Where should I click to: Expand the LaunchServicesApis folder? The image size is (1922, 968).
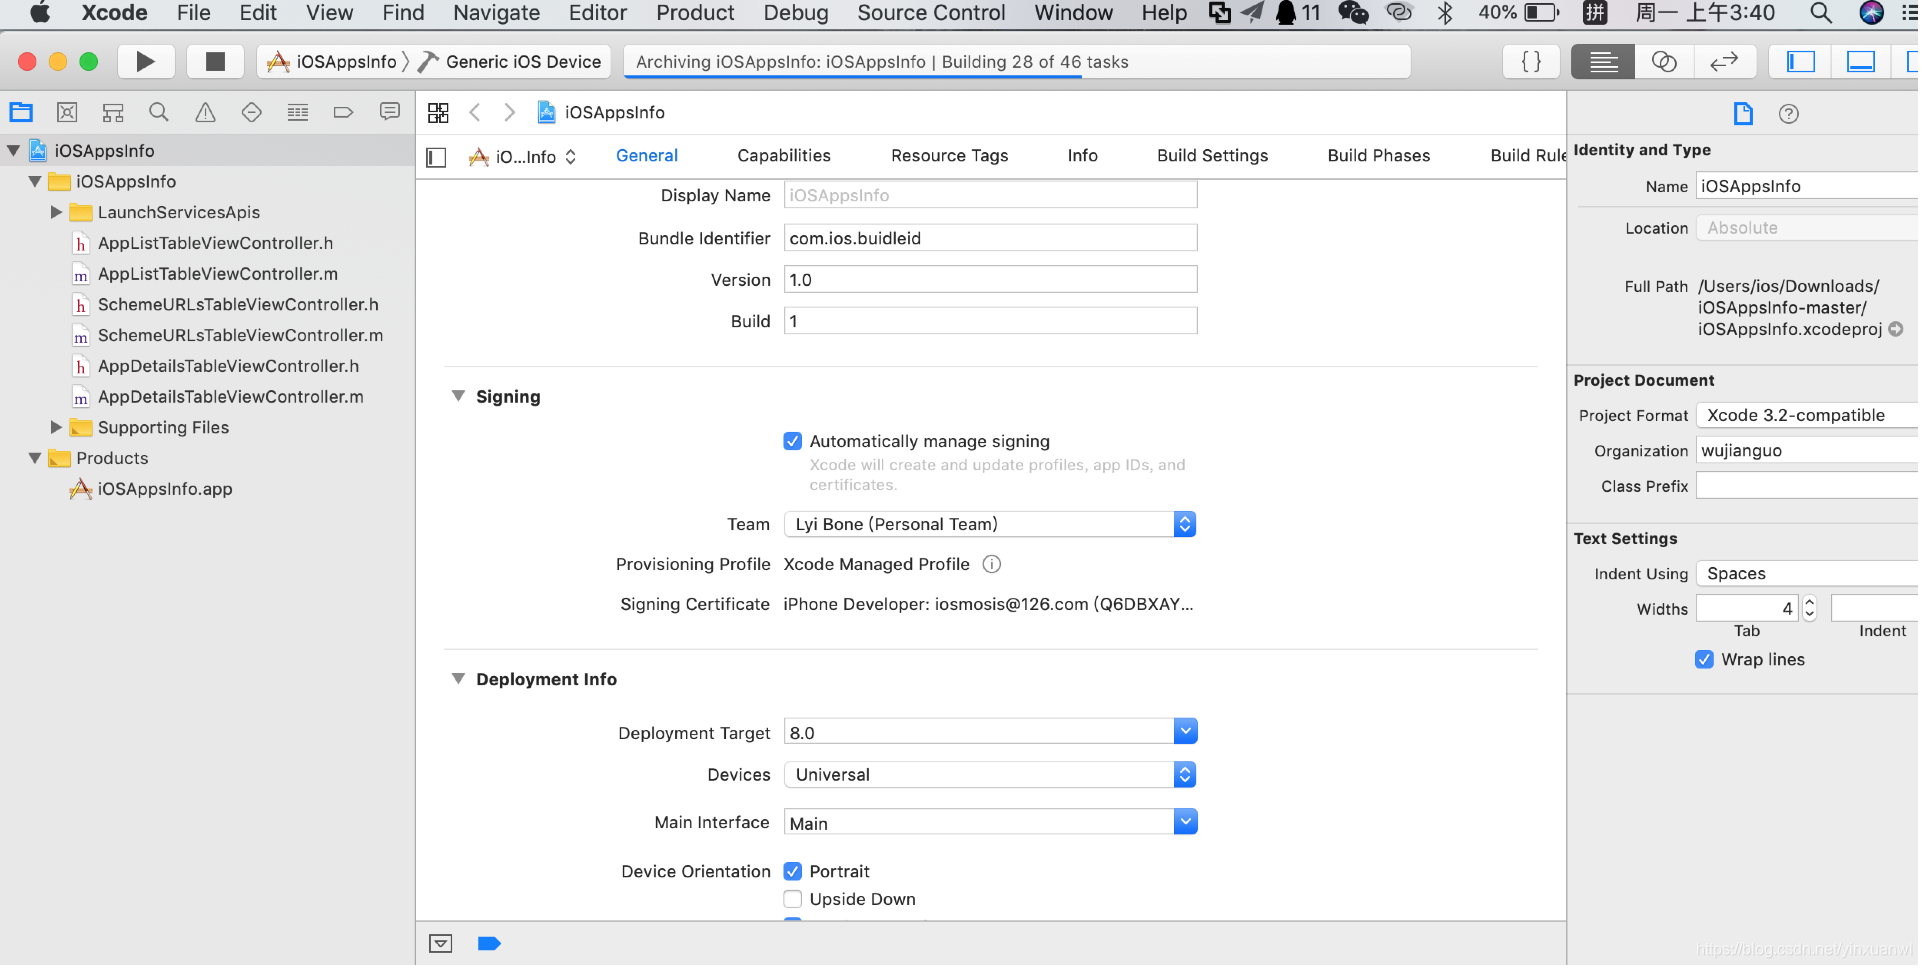click(x=56, y=213)
